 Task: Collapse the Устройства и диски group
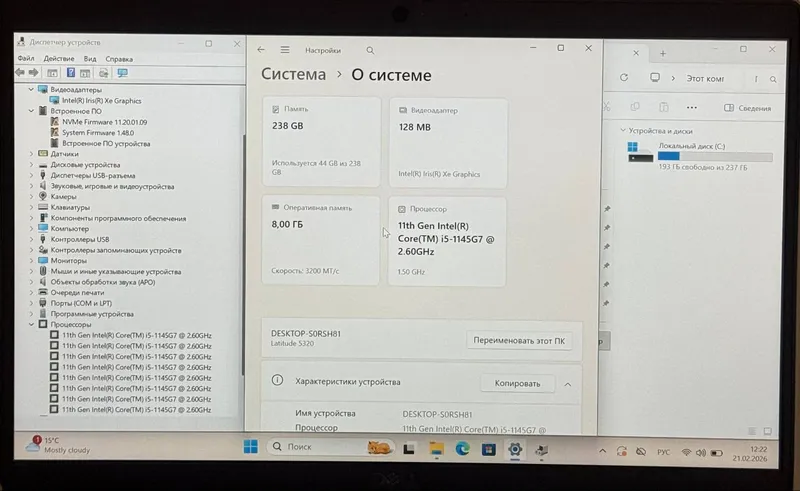tap(623, 131)
